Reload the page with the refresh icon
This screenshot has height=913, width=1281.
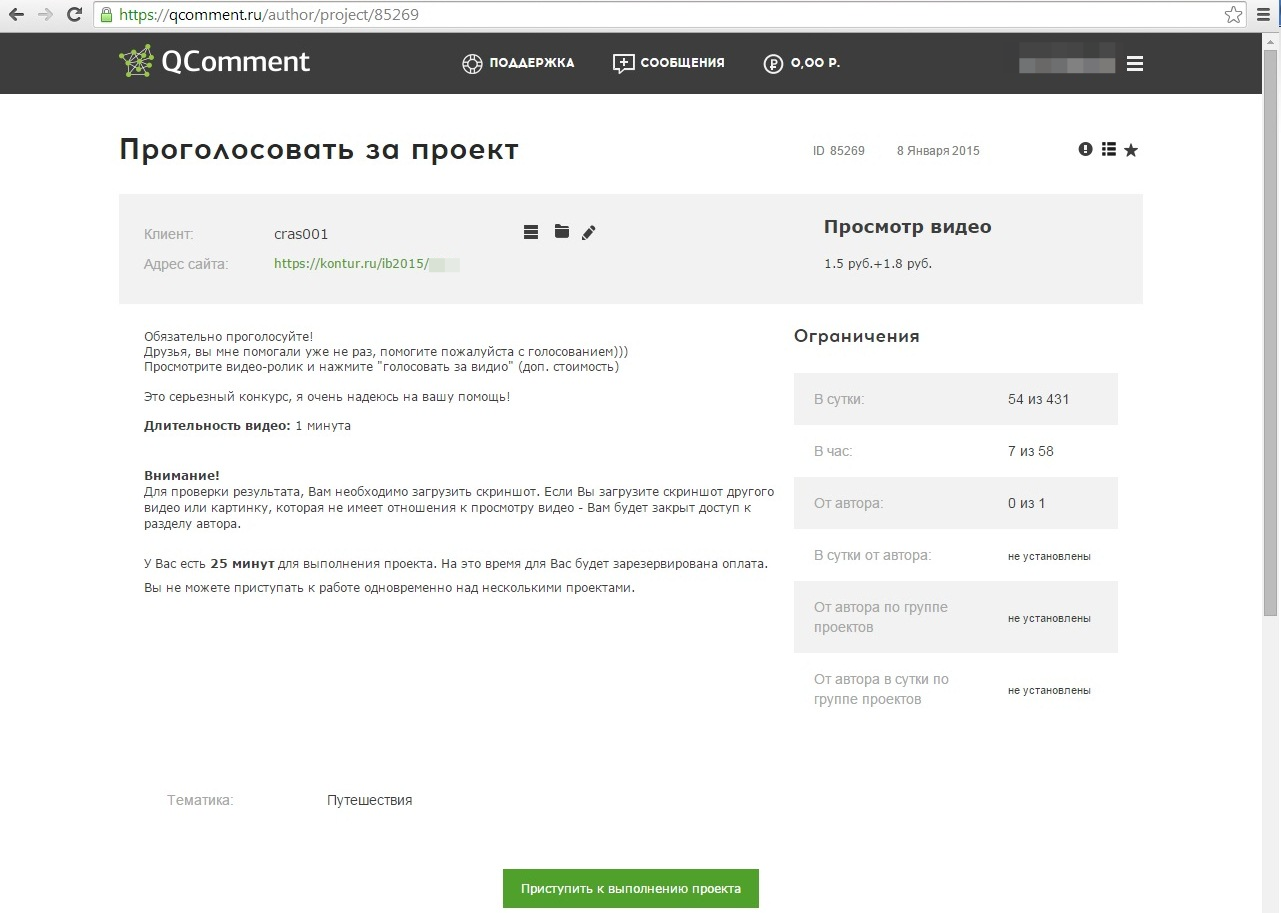[74, 15]
